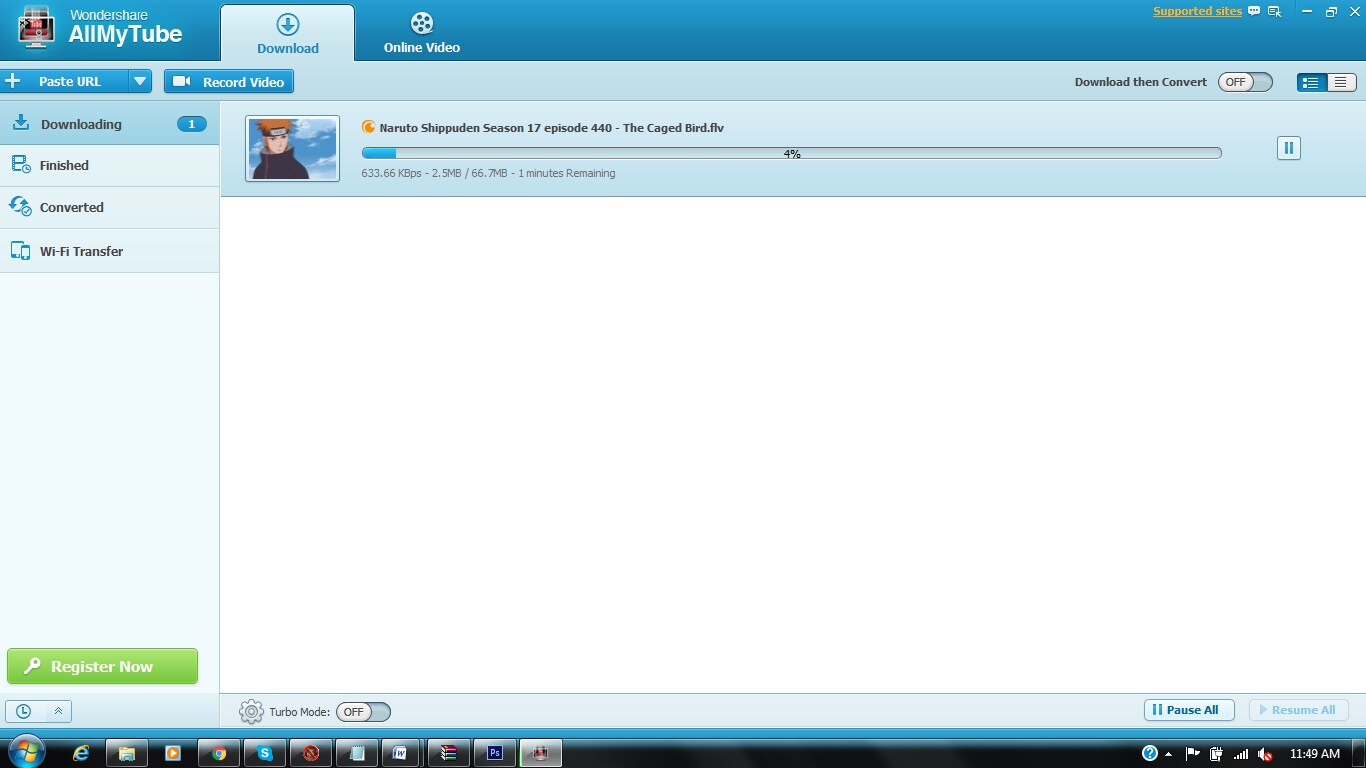Switch to detailed list view

(x=1311, y=82)
